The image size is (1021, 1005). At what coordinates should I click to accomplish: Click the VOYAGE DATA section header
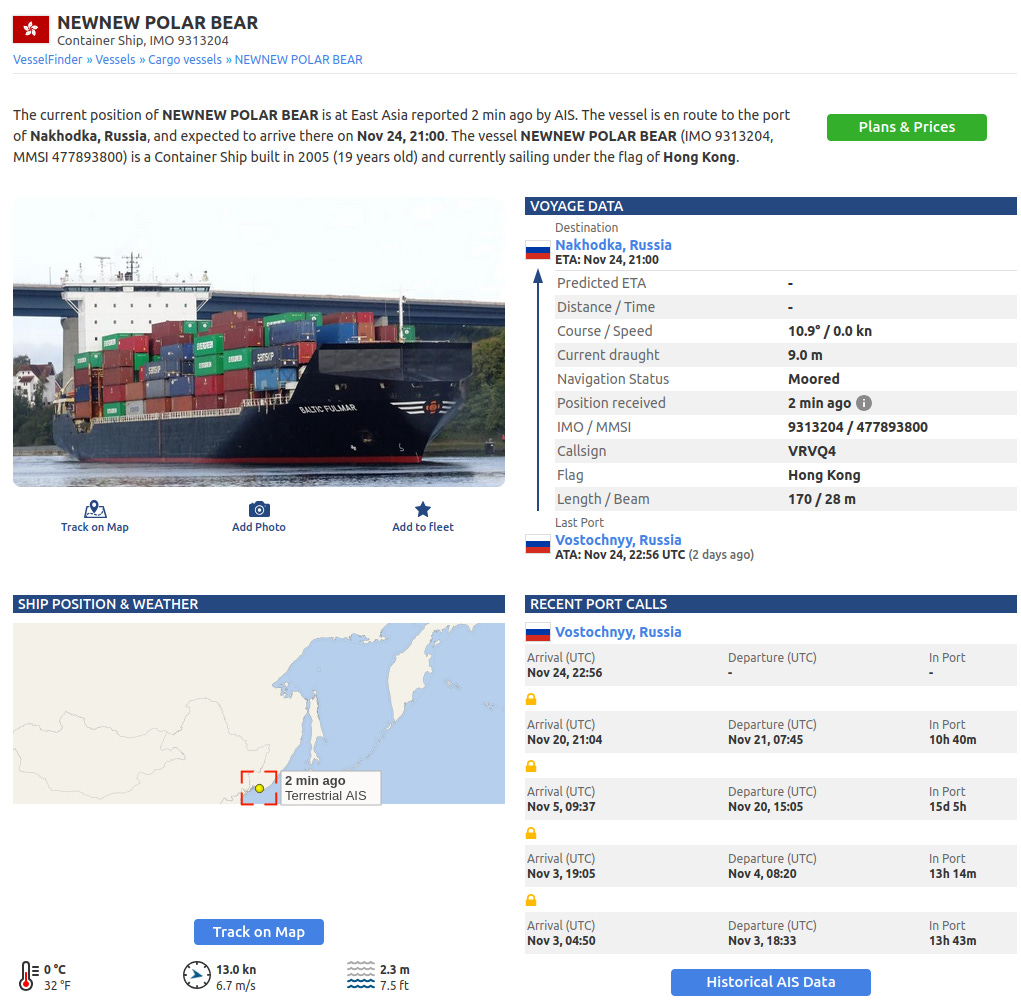[770, 206]
